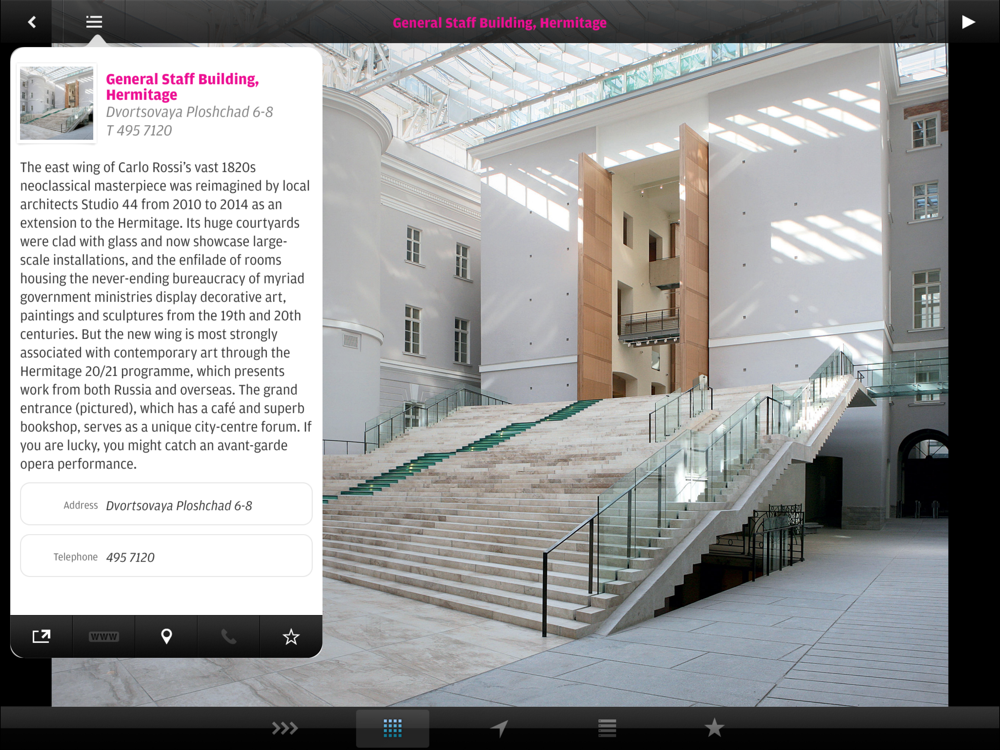Tap the venue thumbnail photo in the panel
Viewport: 1000px width, 750px height.
pos(56,103)
